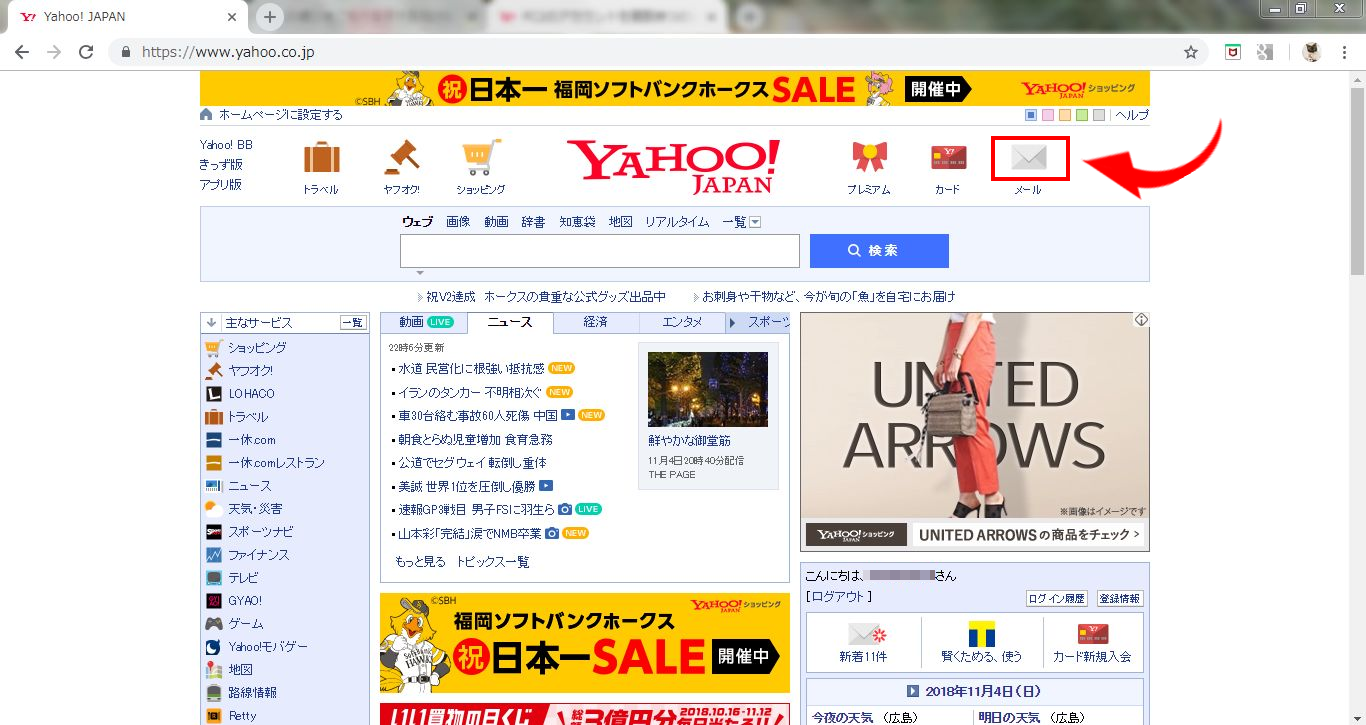Click the プレミアム ribbon icon
Image resolution: width=1366 pixels, height=725 pixels.
click(869, 157)
